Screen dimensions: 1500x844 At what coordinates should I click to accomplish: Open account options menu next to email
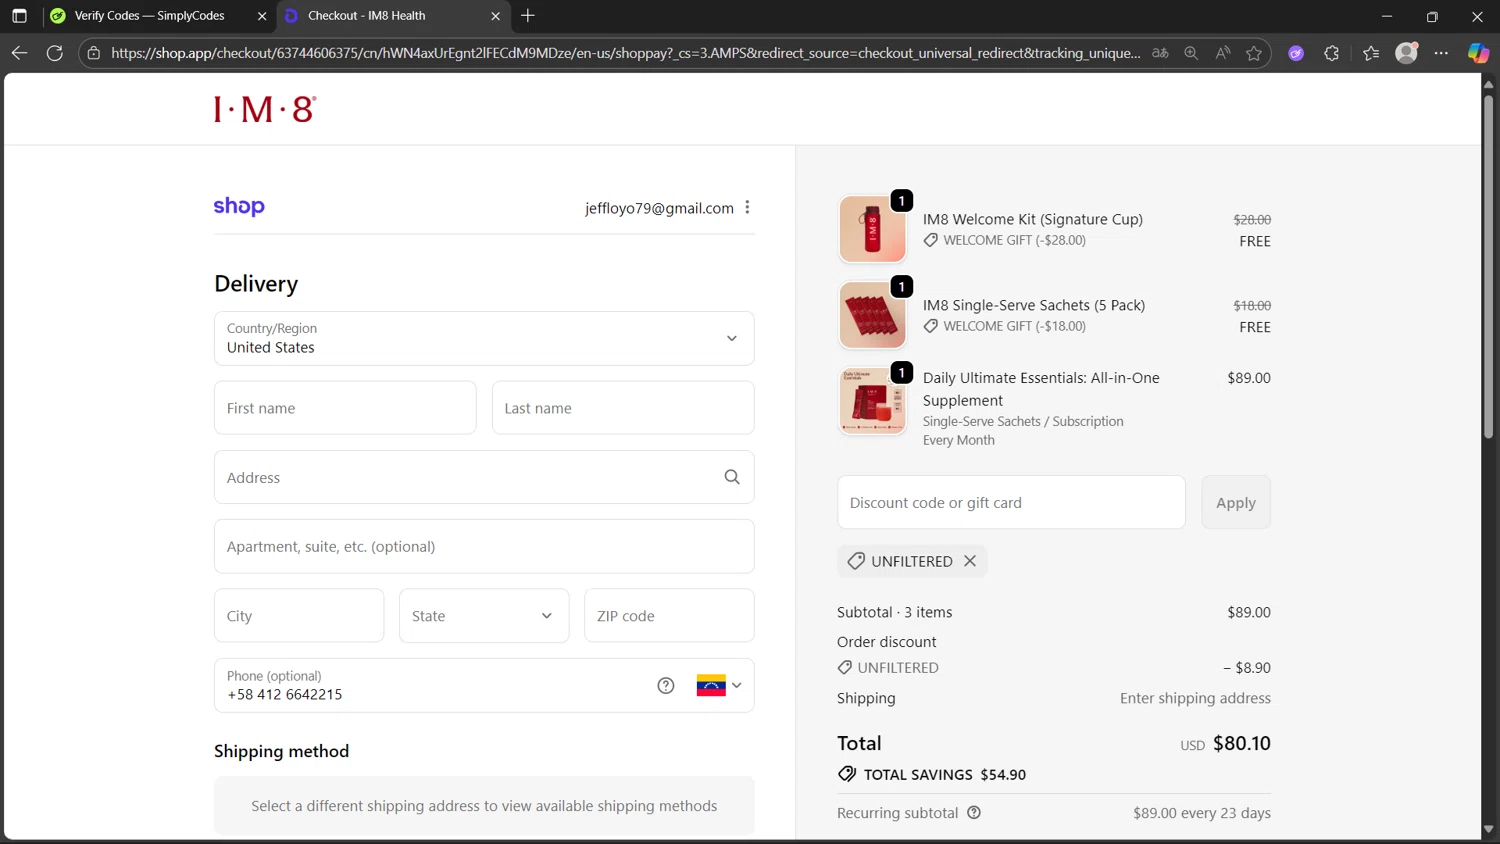(747, 207)
